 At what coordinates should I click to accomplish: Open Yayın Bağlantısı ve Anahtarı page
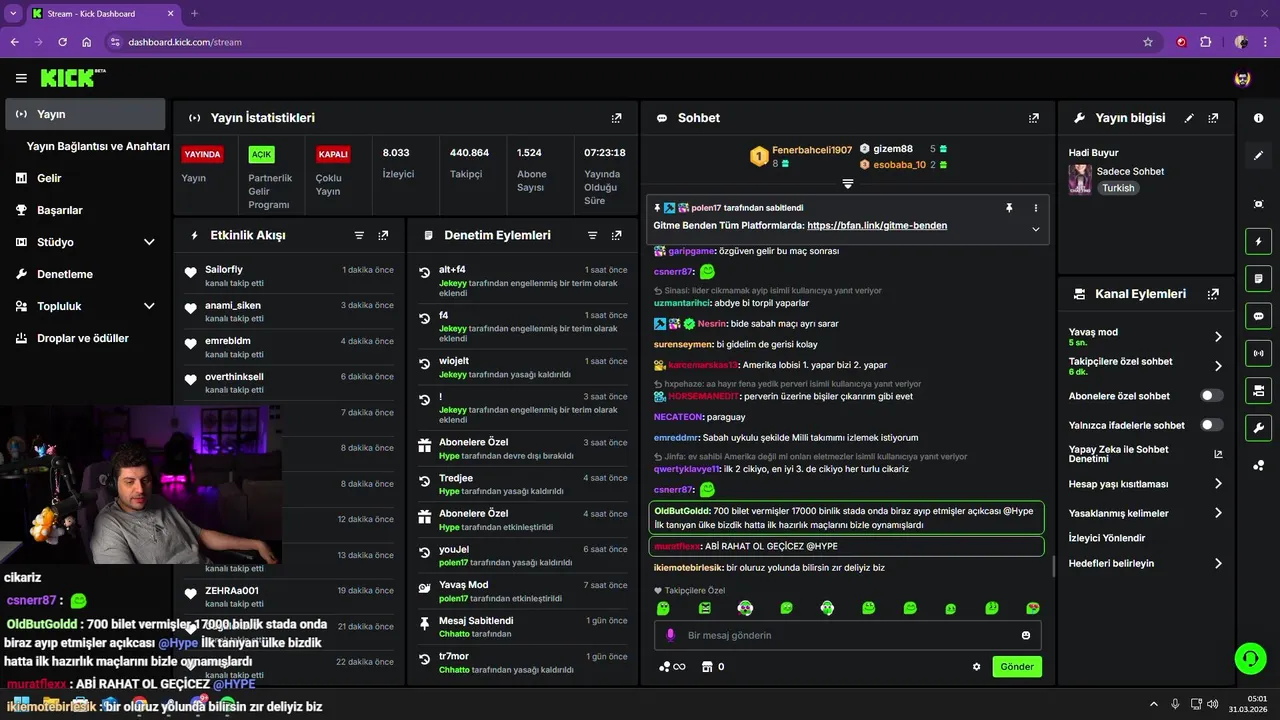98,146
